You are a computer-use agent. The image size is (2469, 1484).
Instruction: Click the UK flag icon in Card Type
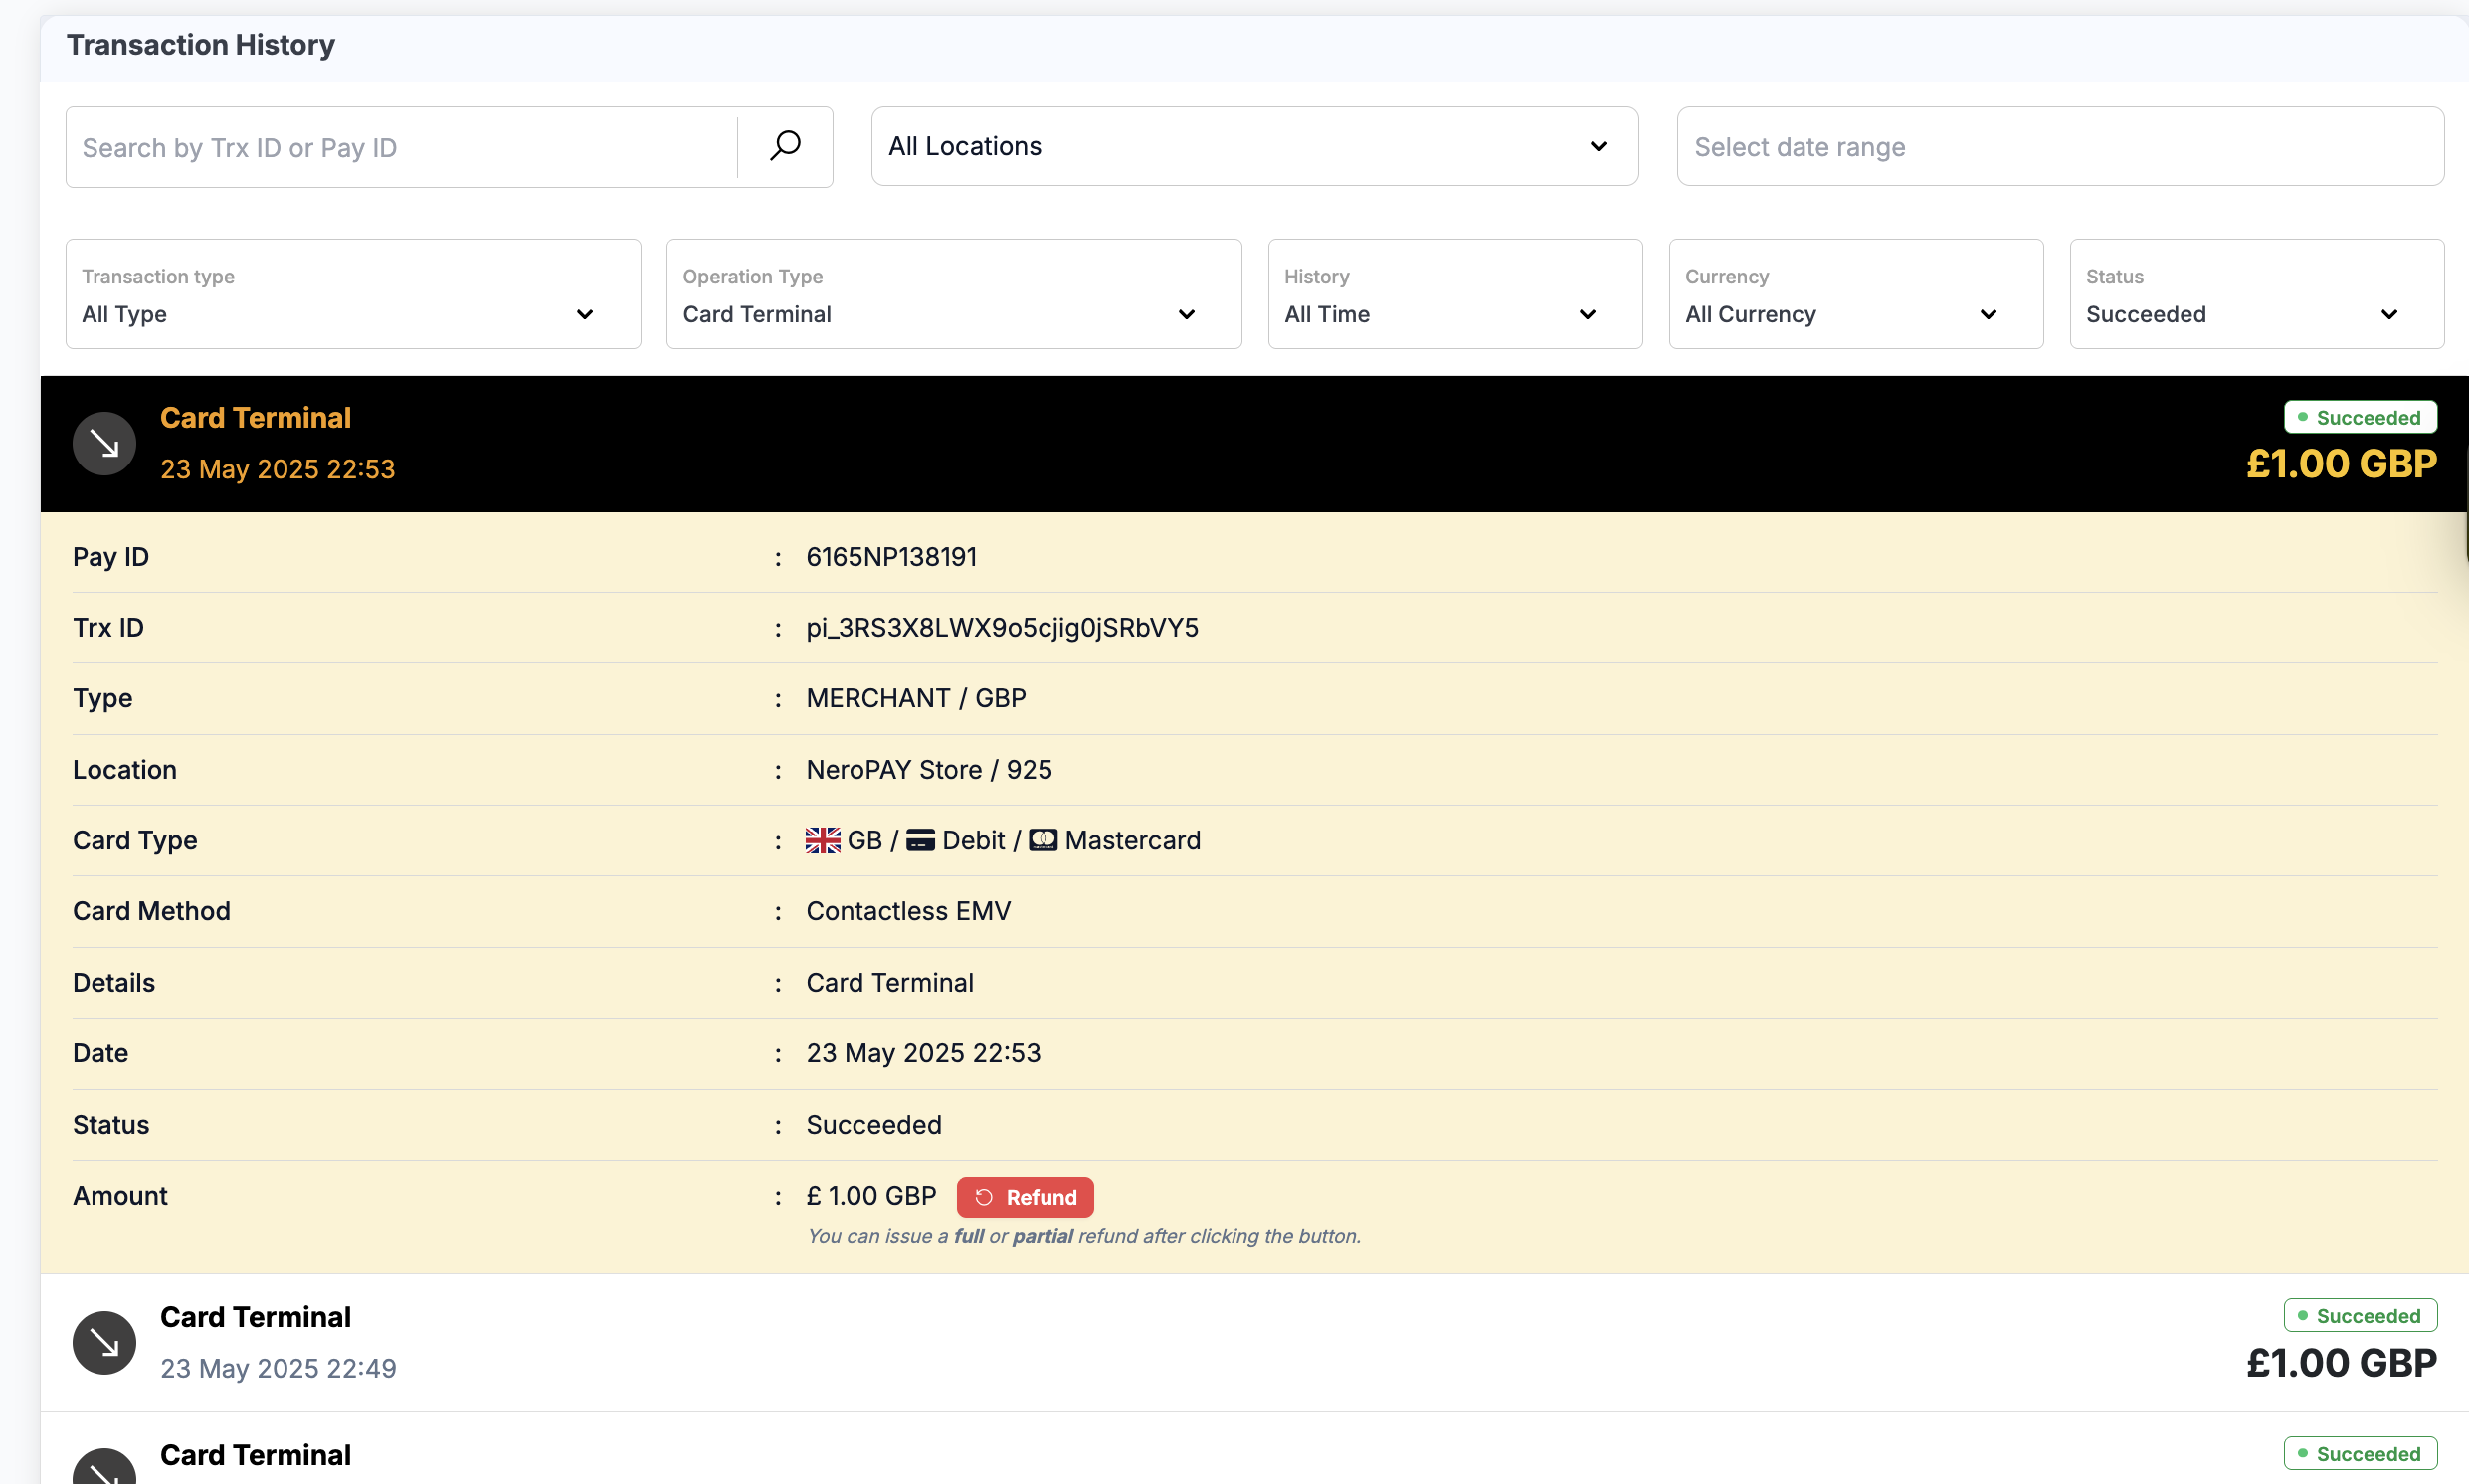822,840
